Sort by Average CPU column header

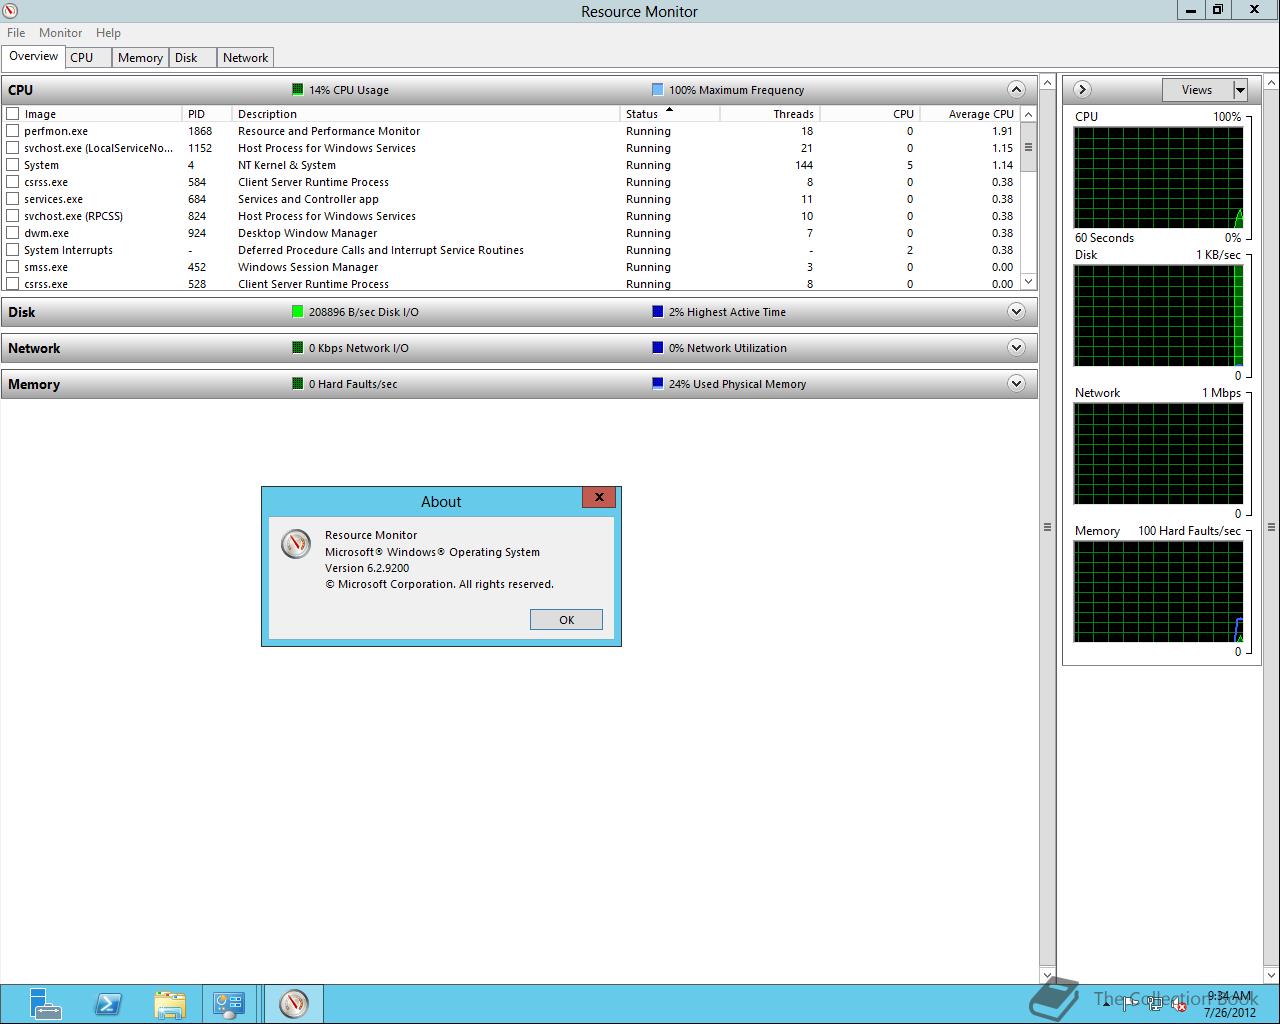[x=970, y=114]
